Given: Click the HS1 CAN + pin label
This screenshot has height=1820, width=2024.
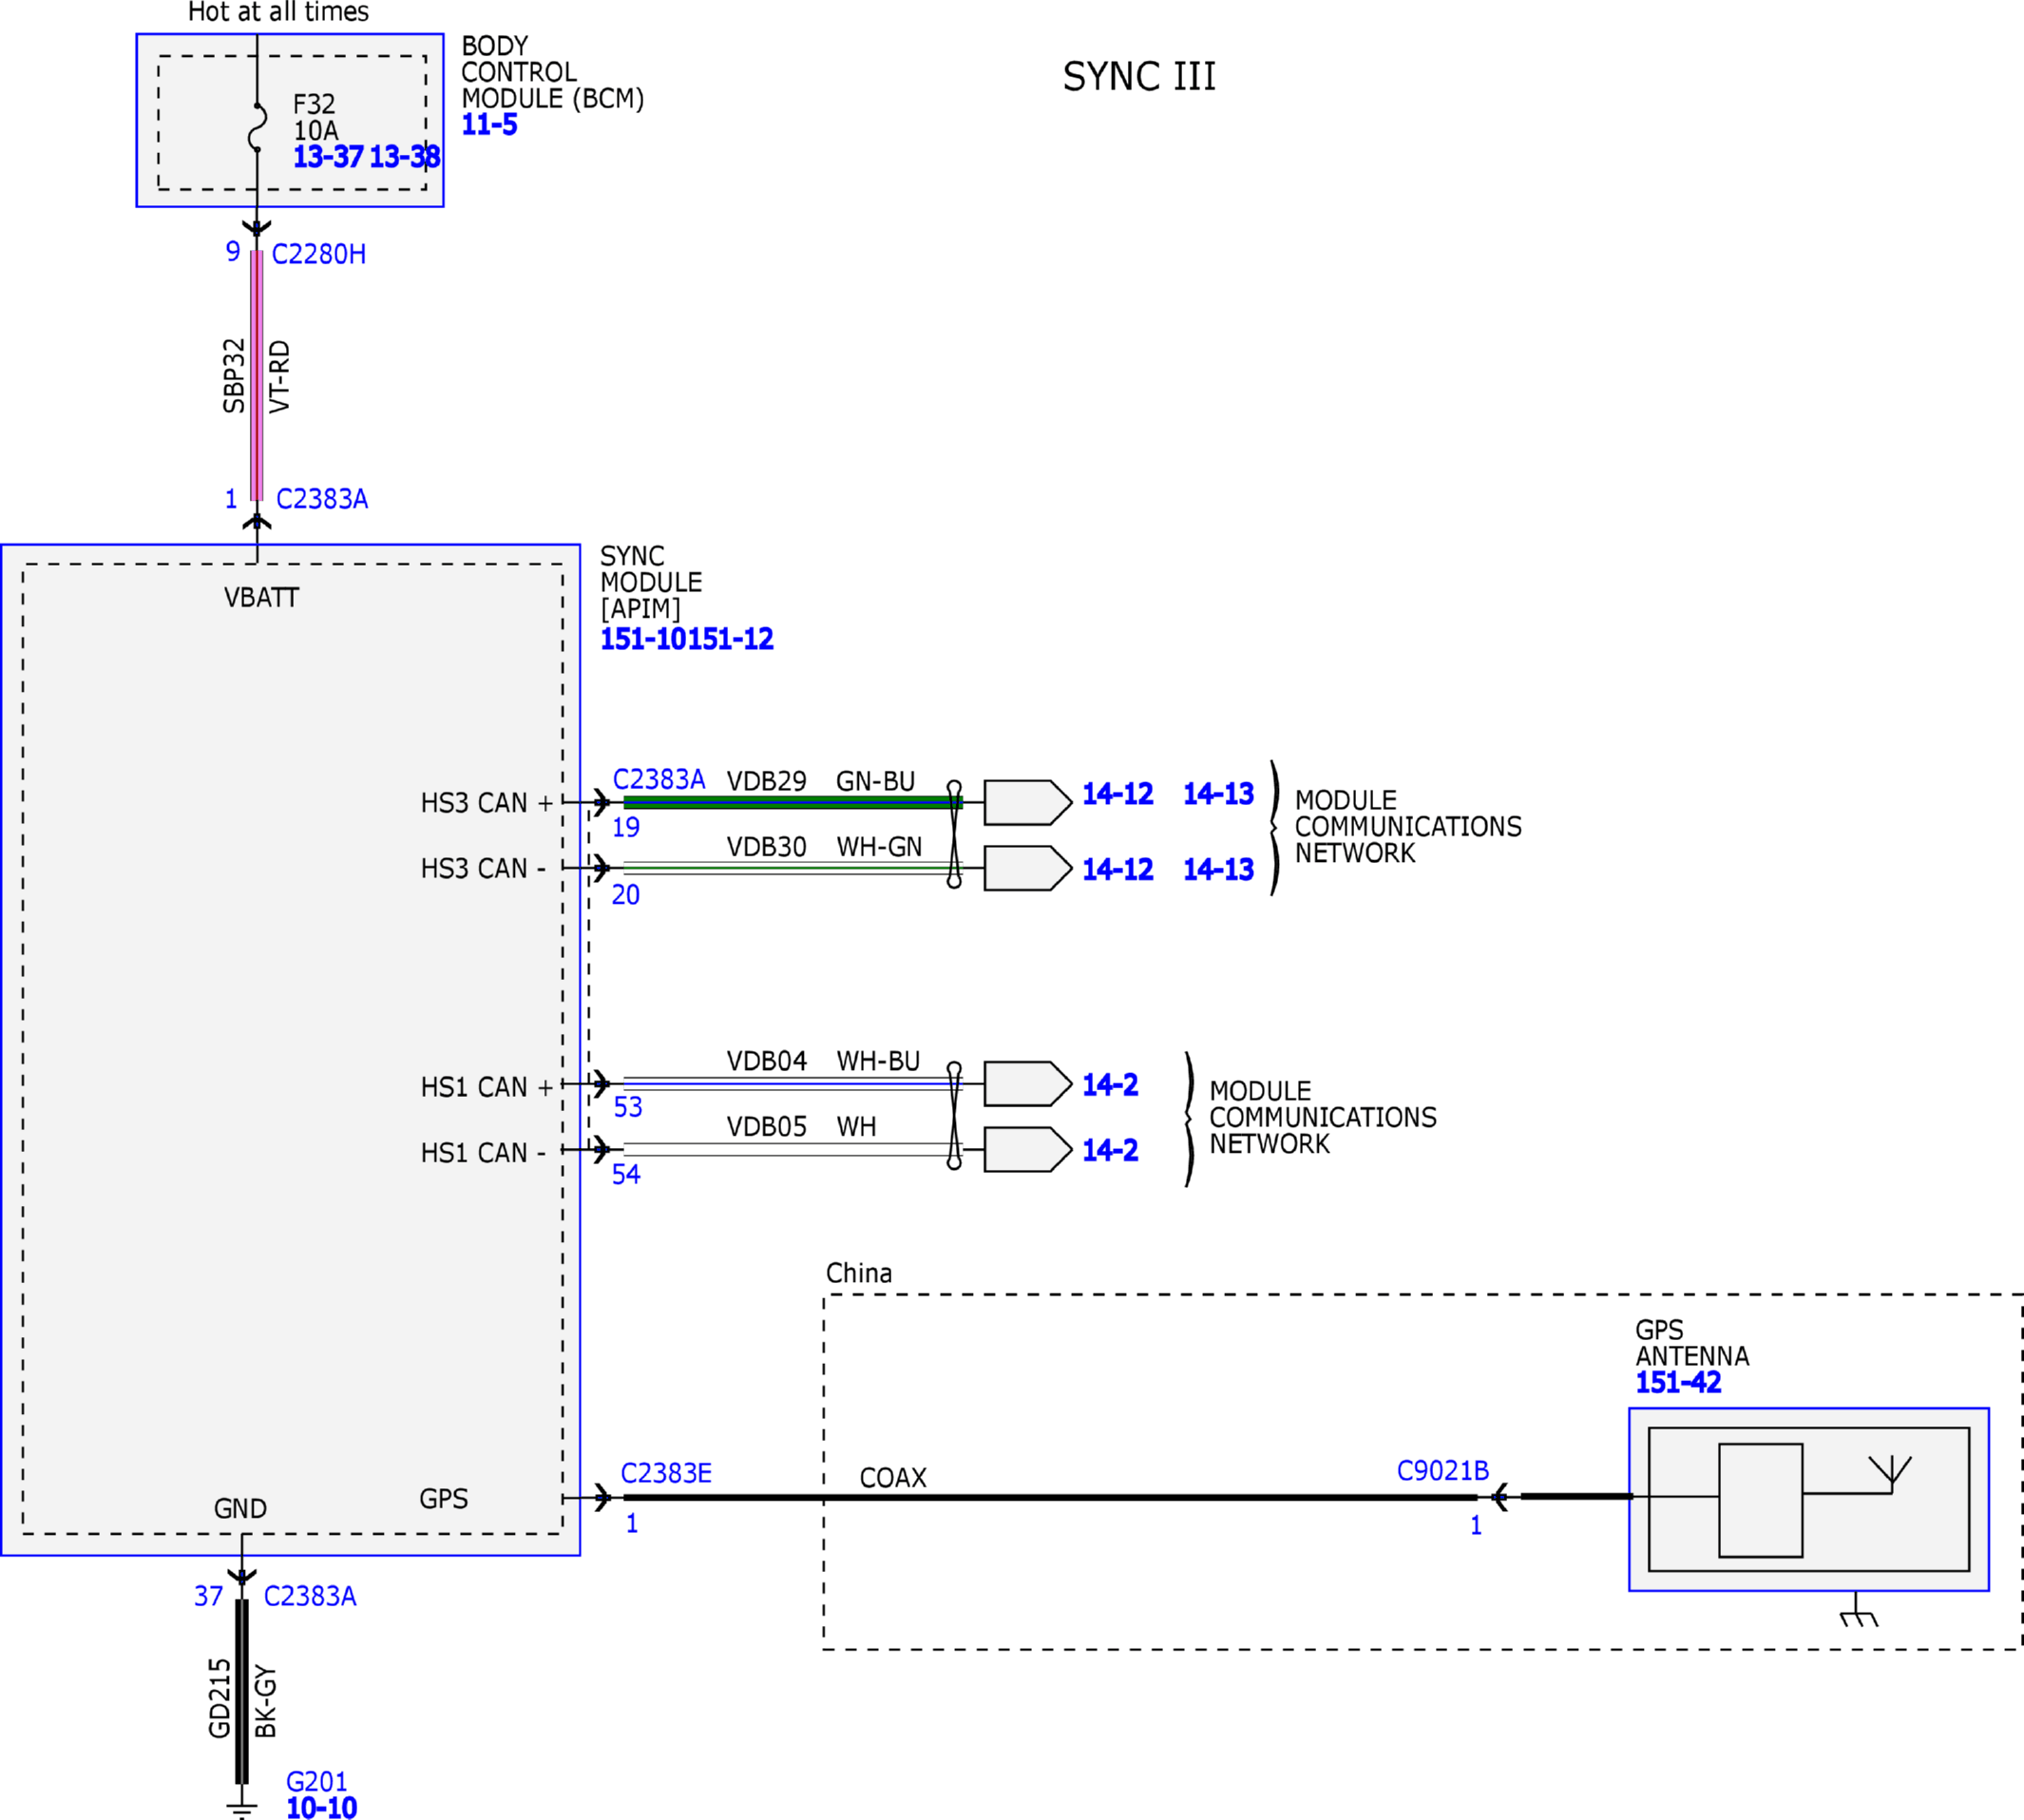Looking at the screenshot, I should point(487,1088).
